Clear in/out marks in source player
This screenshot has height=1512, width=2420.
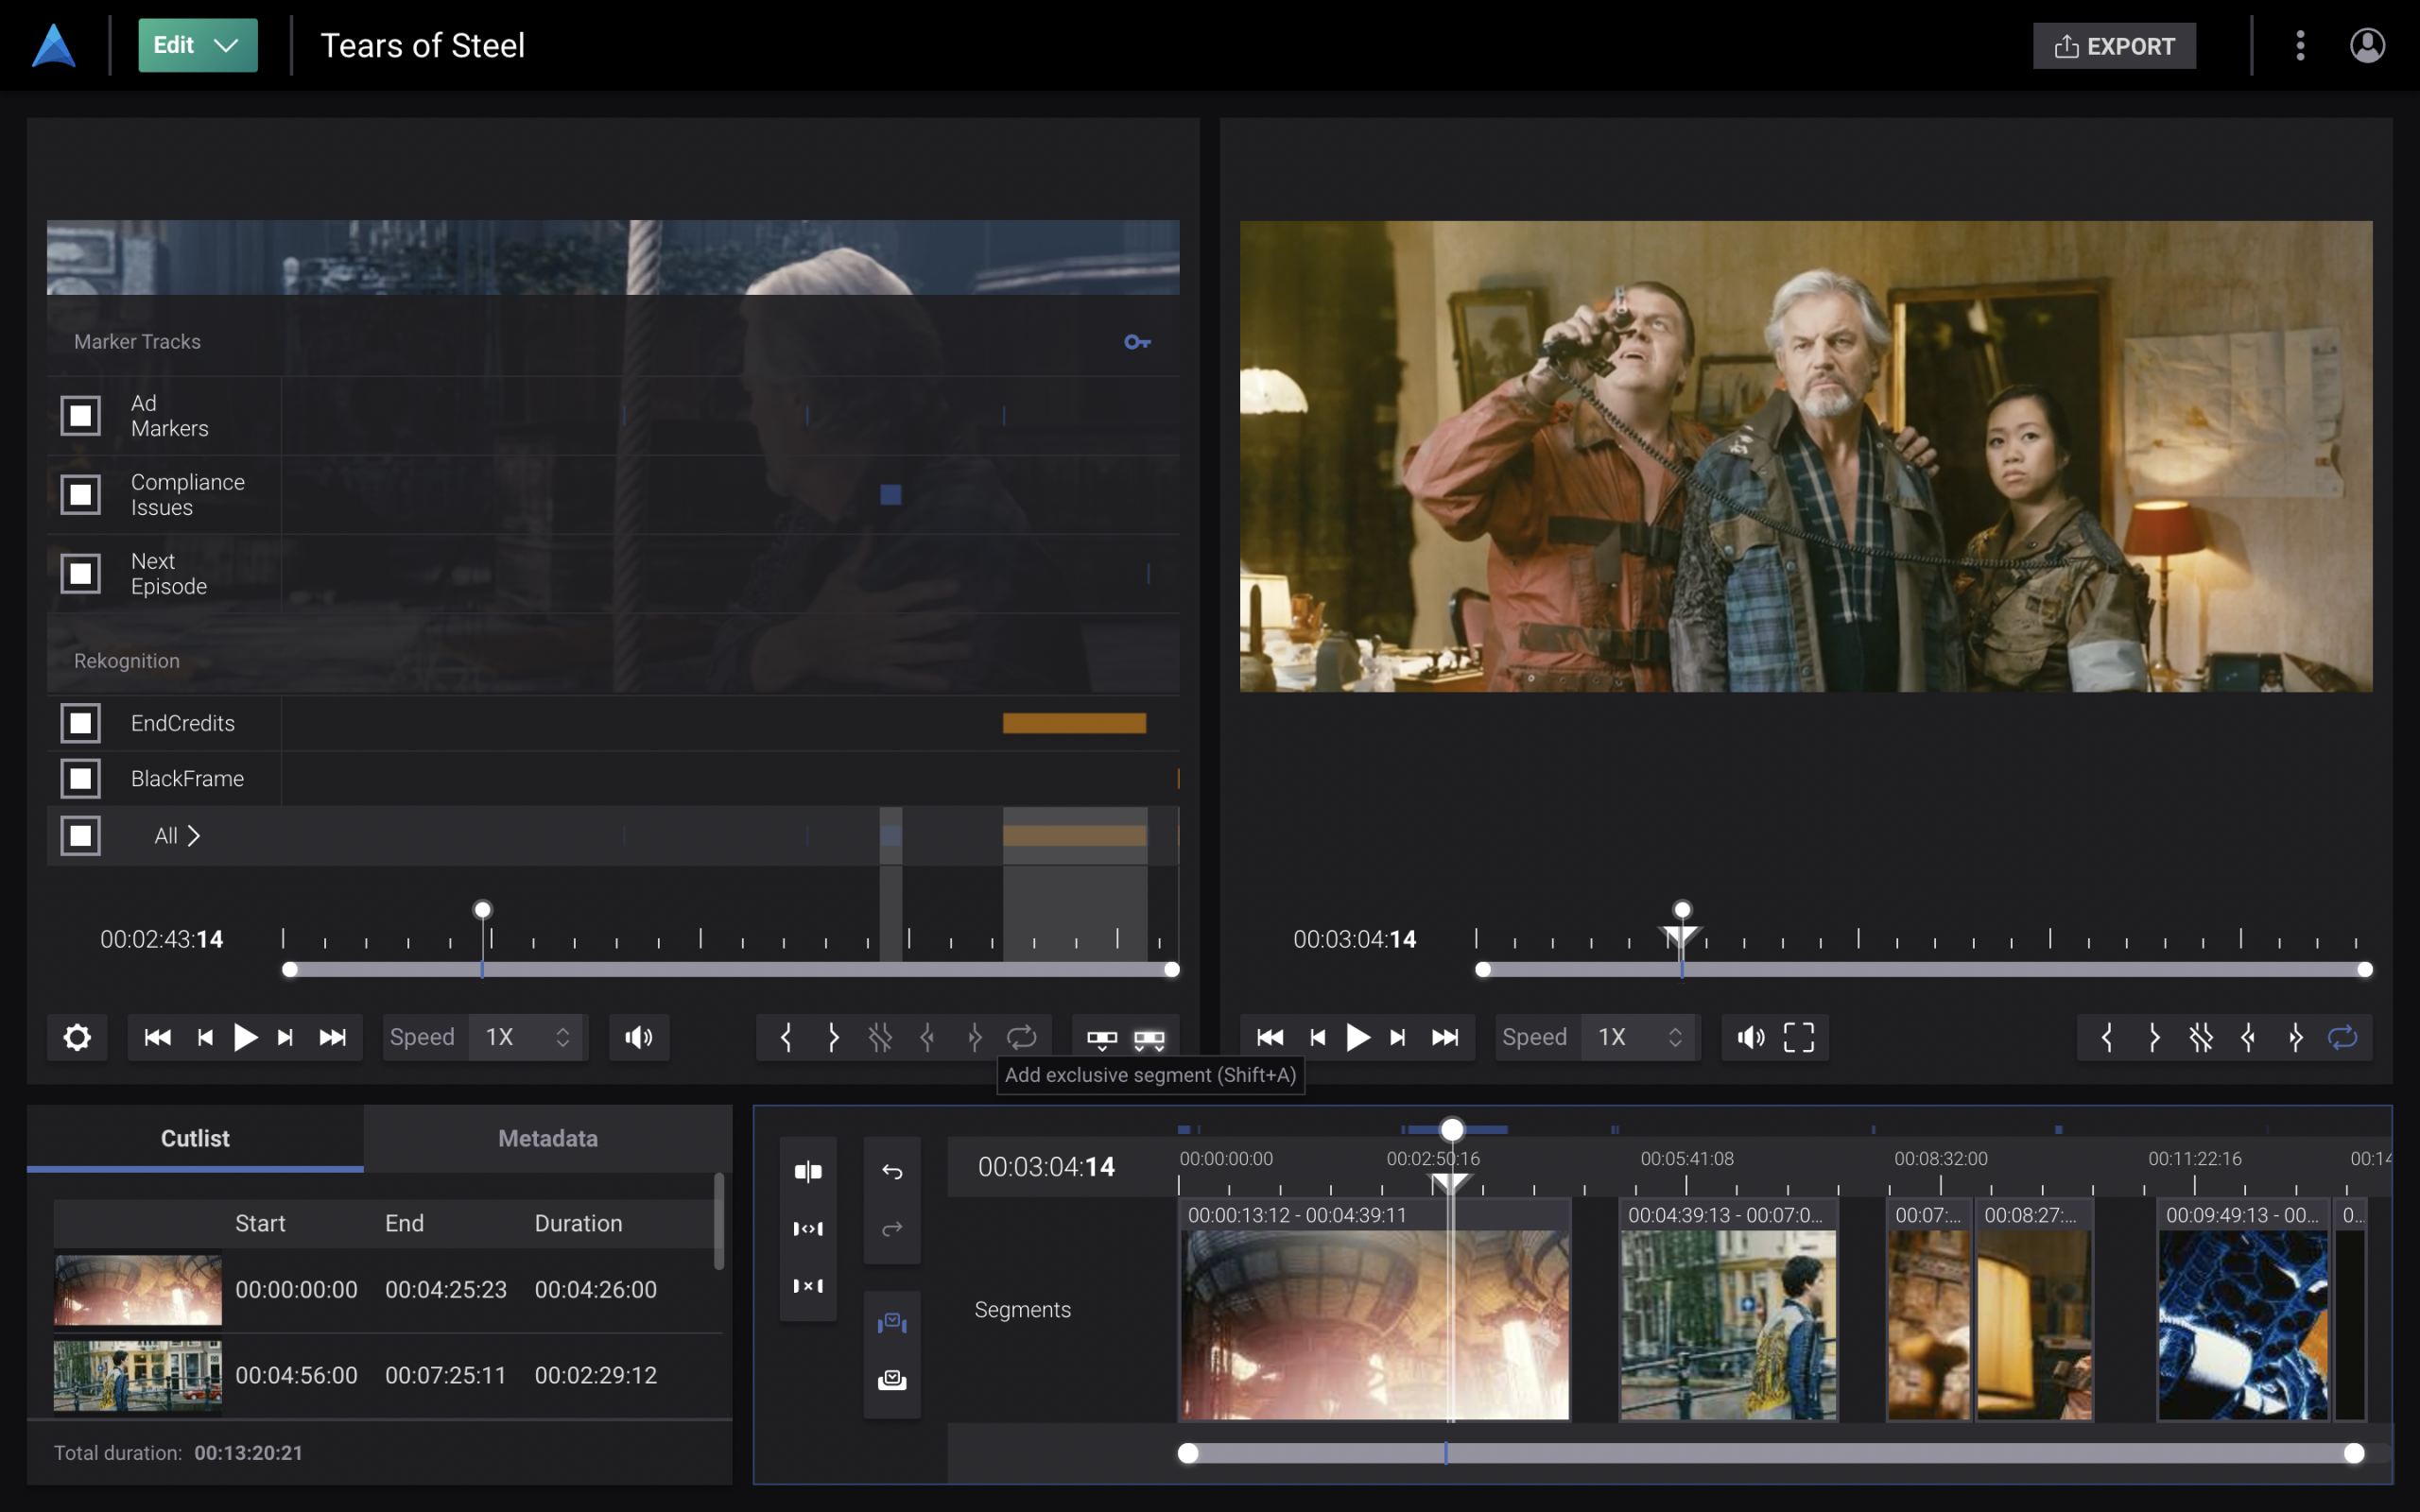[880, 1037]
